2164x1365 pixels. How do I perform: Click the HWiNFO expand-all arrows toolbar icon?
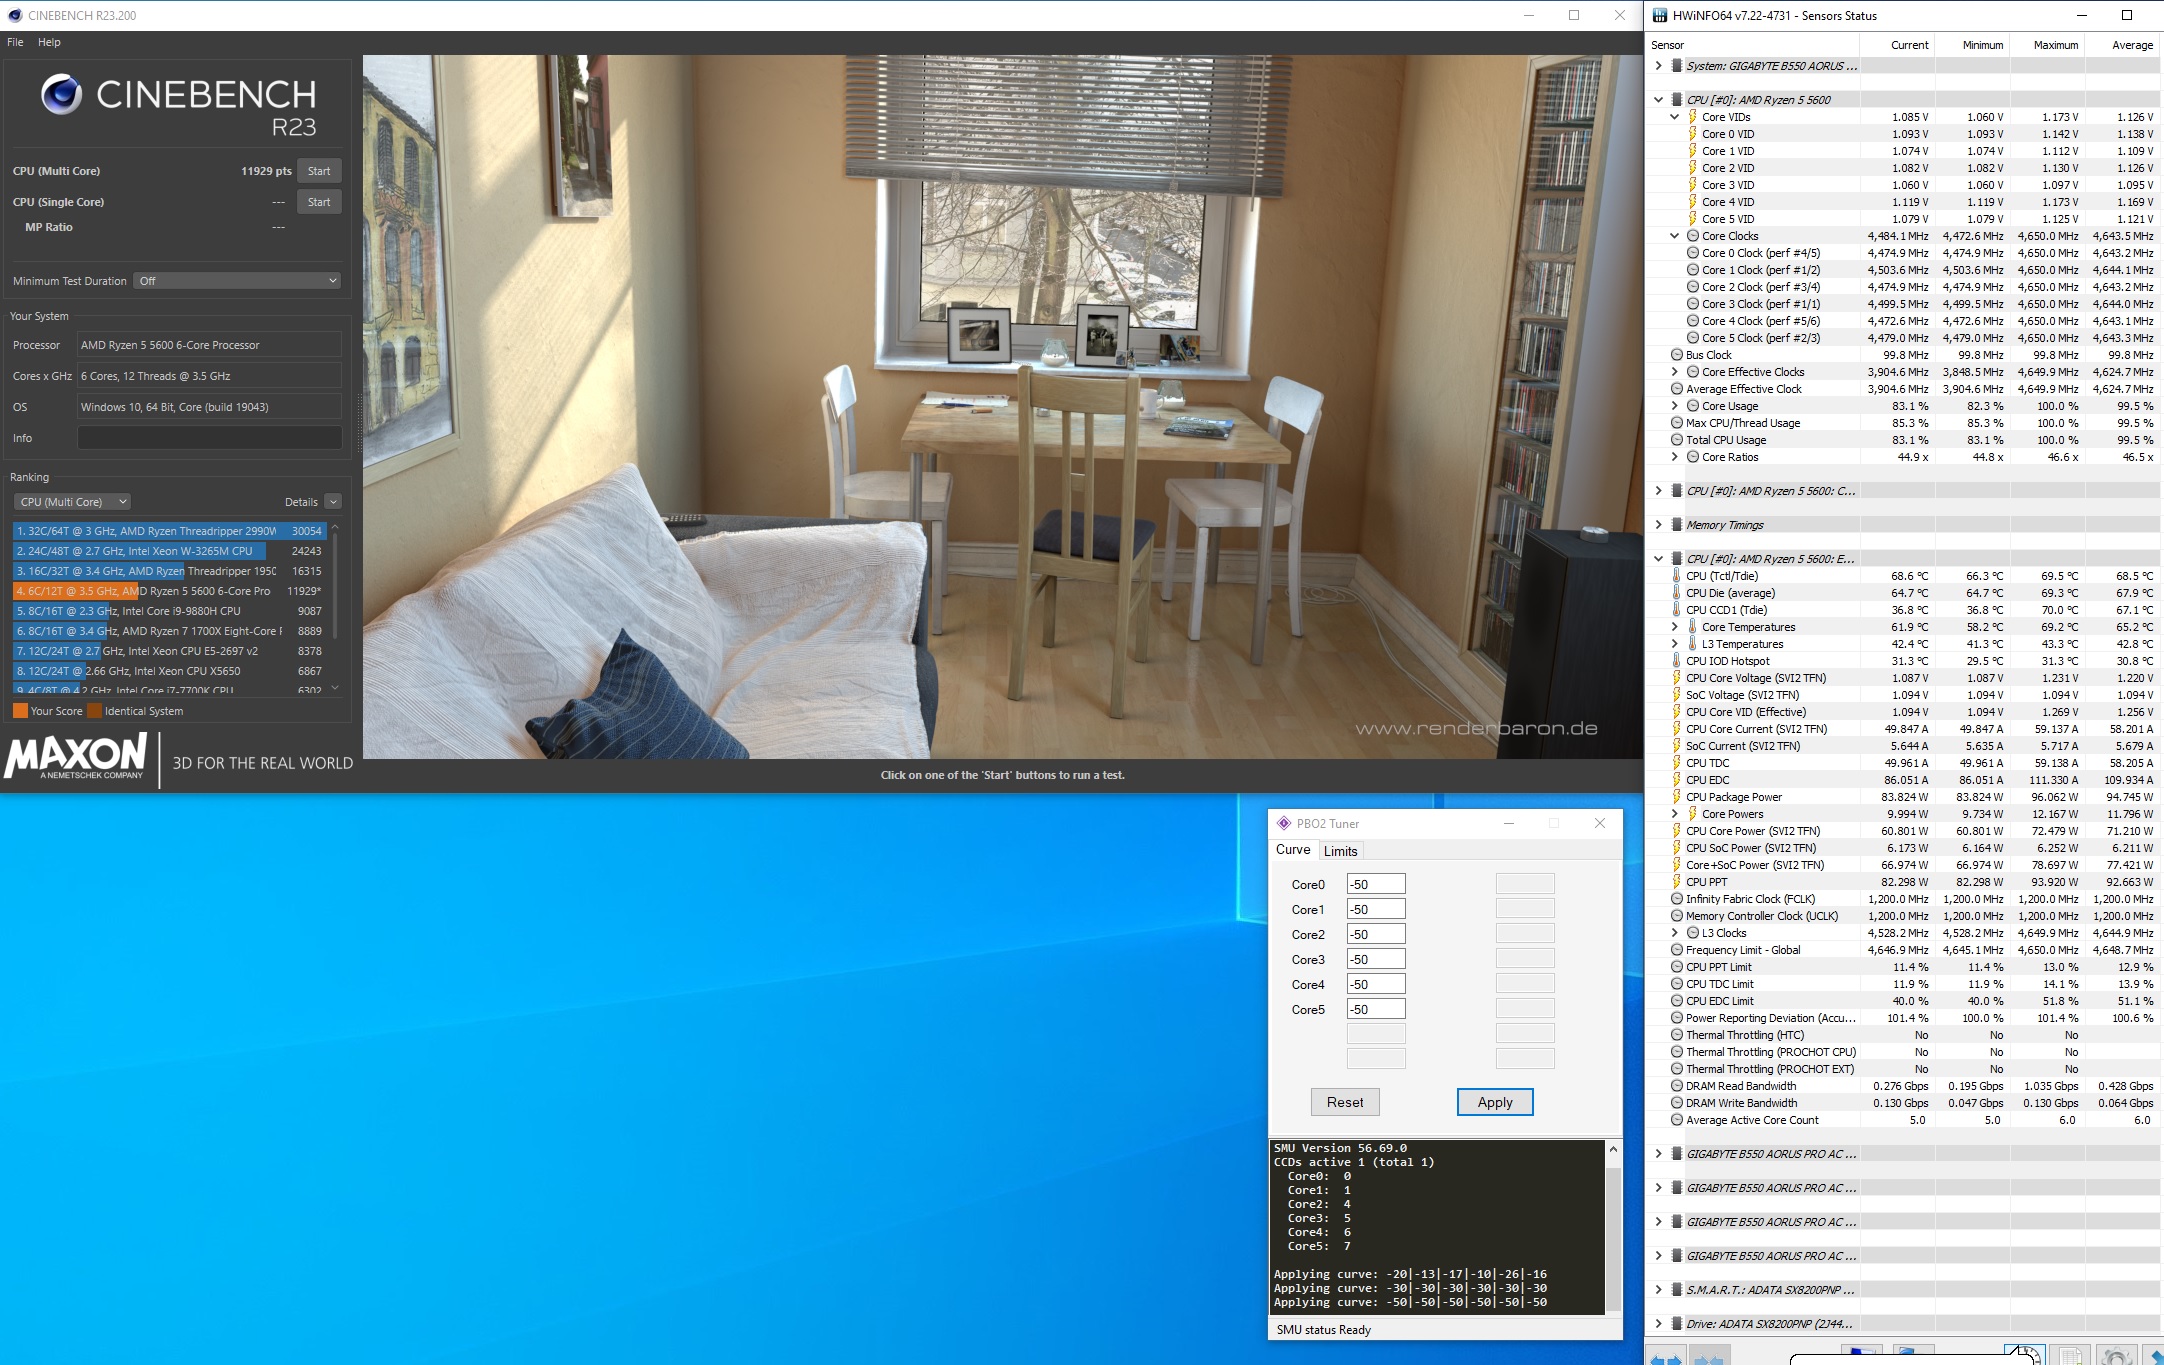(x=1665, y=1357)
